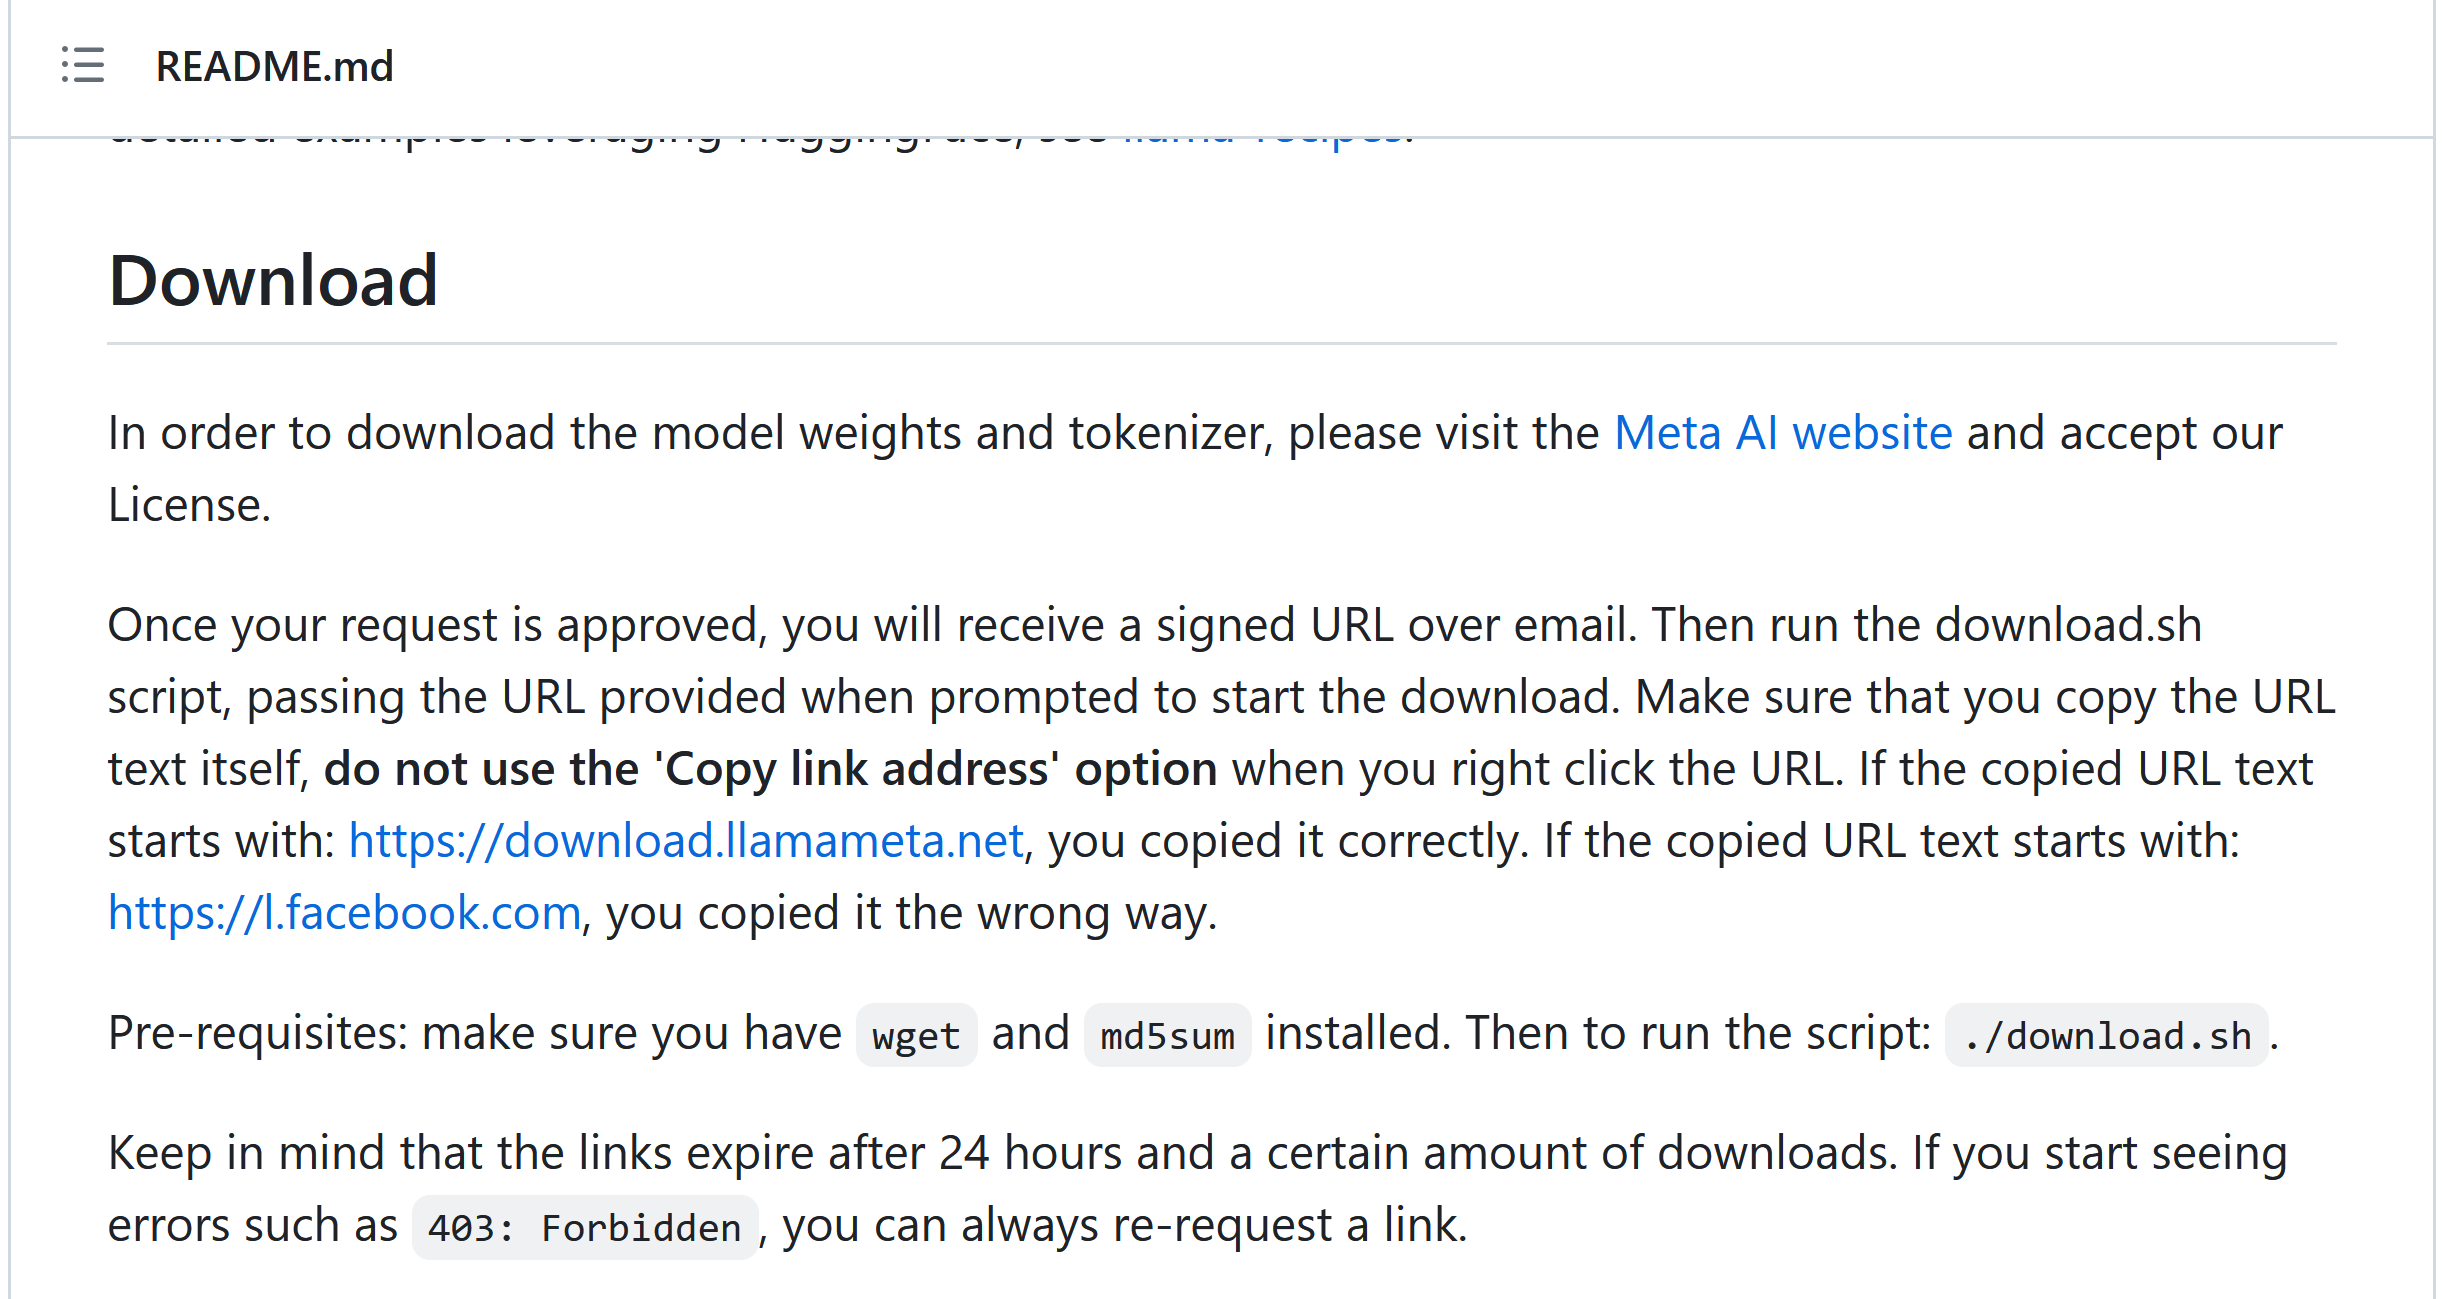
Task: Click the horizontal rule under Download heading
Action: [x=1222, y=343]
